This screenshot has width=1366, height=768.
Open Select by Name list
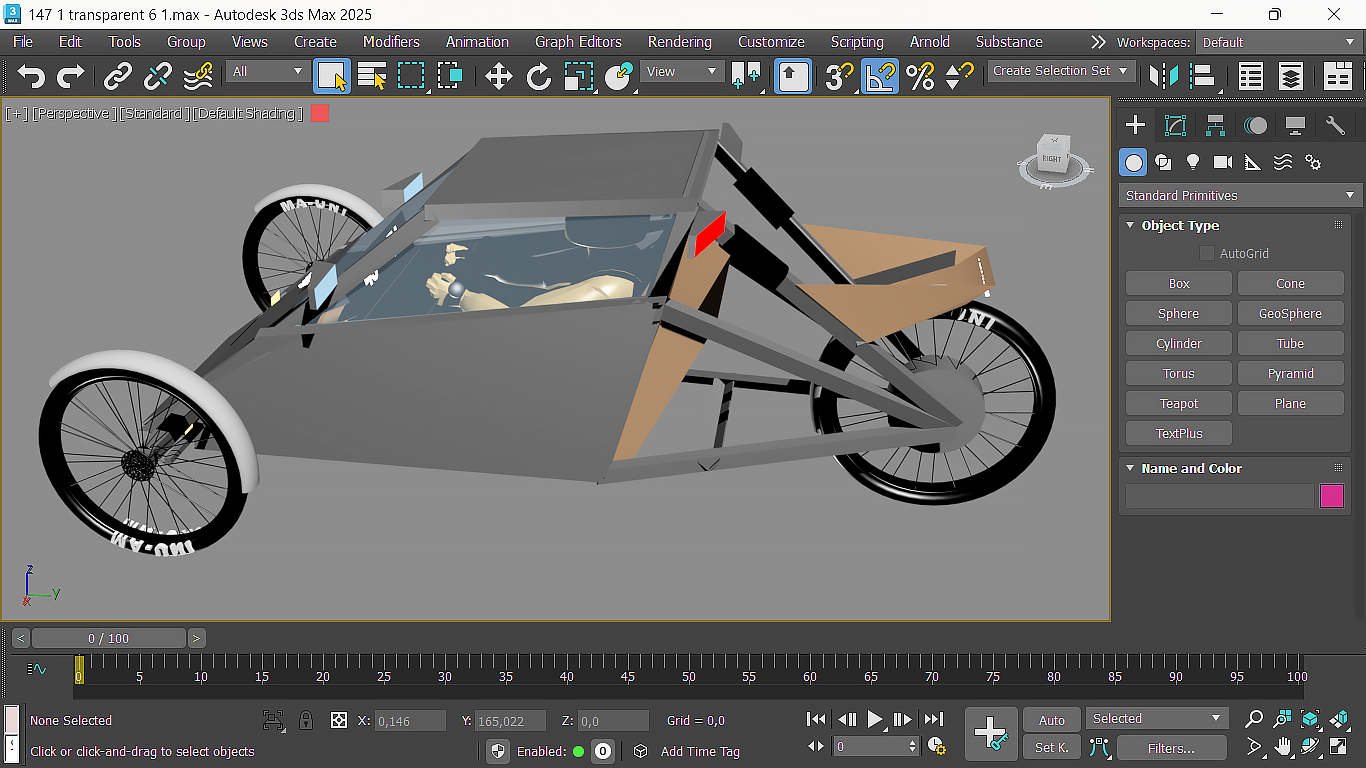[372, 77]
